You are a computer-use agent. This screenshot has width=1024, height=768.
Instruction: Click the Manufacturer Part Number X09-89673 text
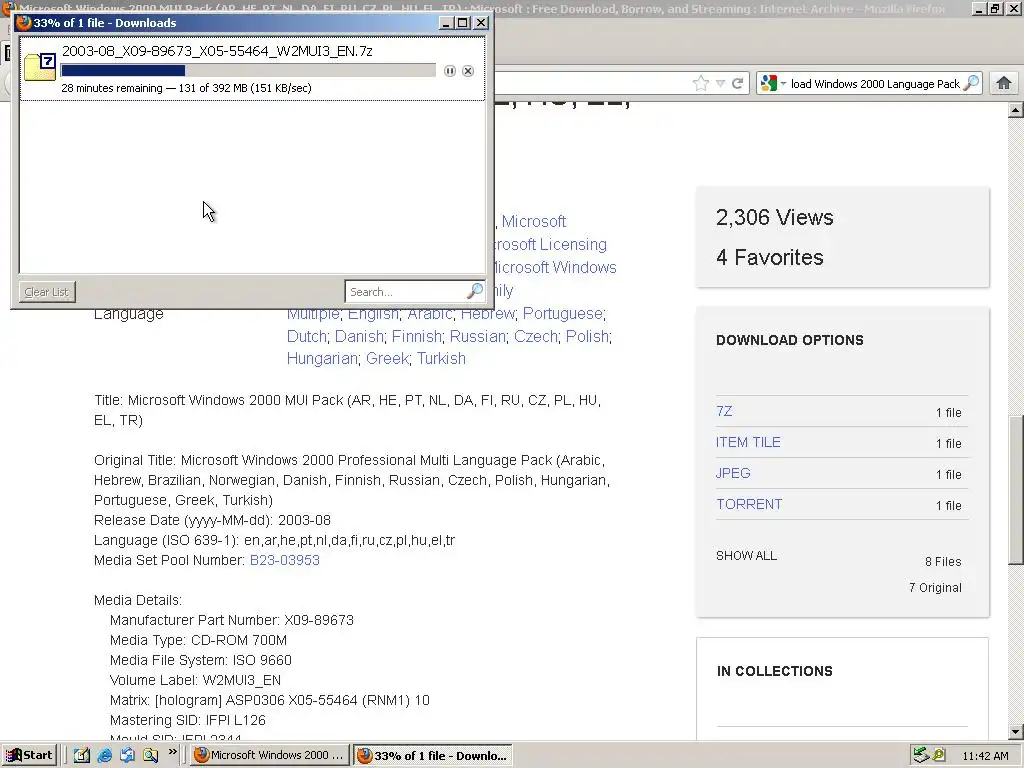[232, 620]
